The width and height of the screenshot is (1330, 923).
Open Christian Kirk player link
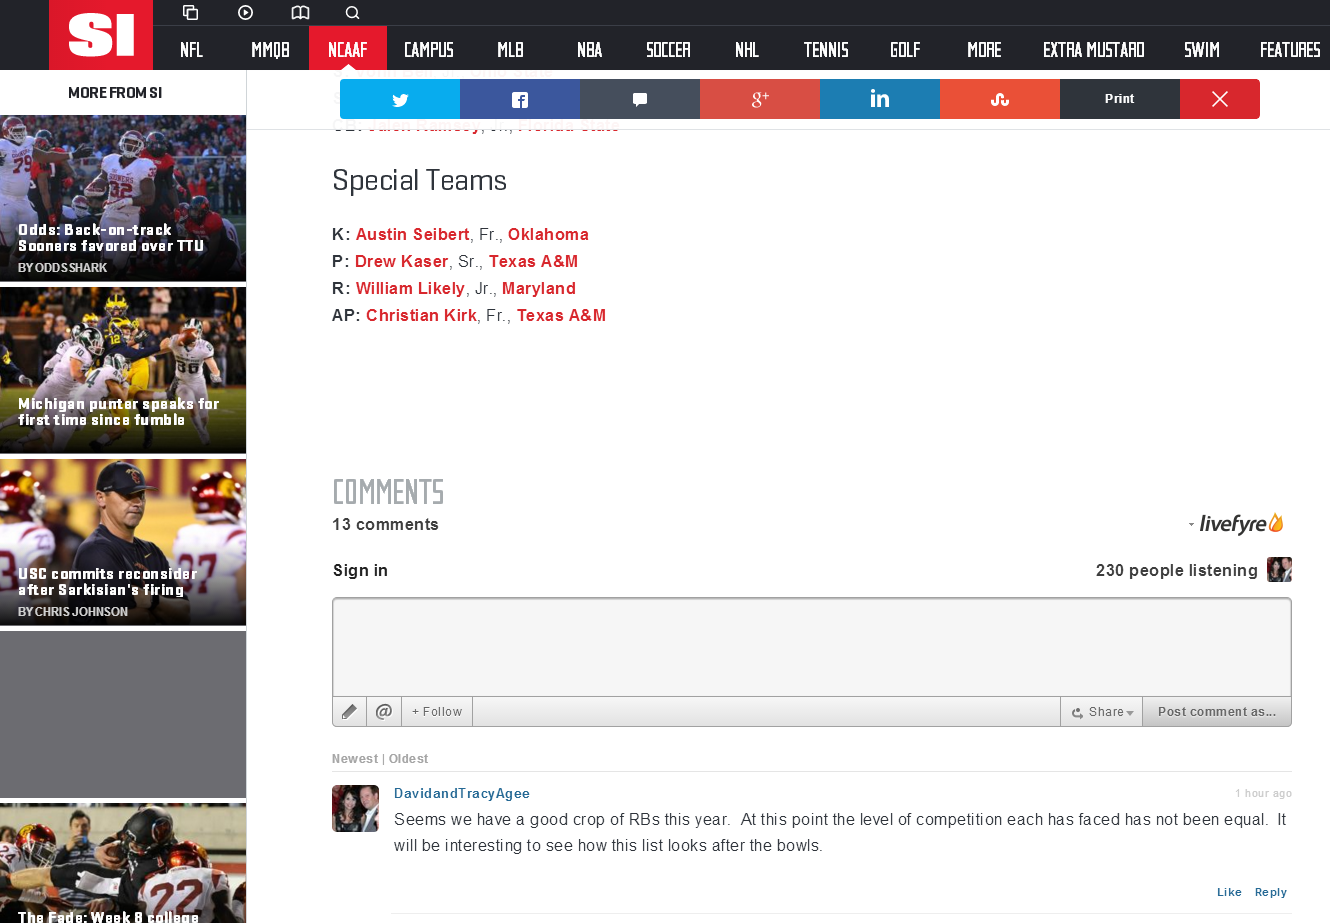point(422,315)
